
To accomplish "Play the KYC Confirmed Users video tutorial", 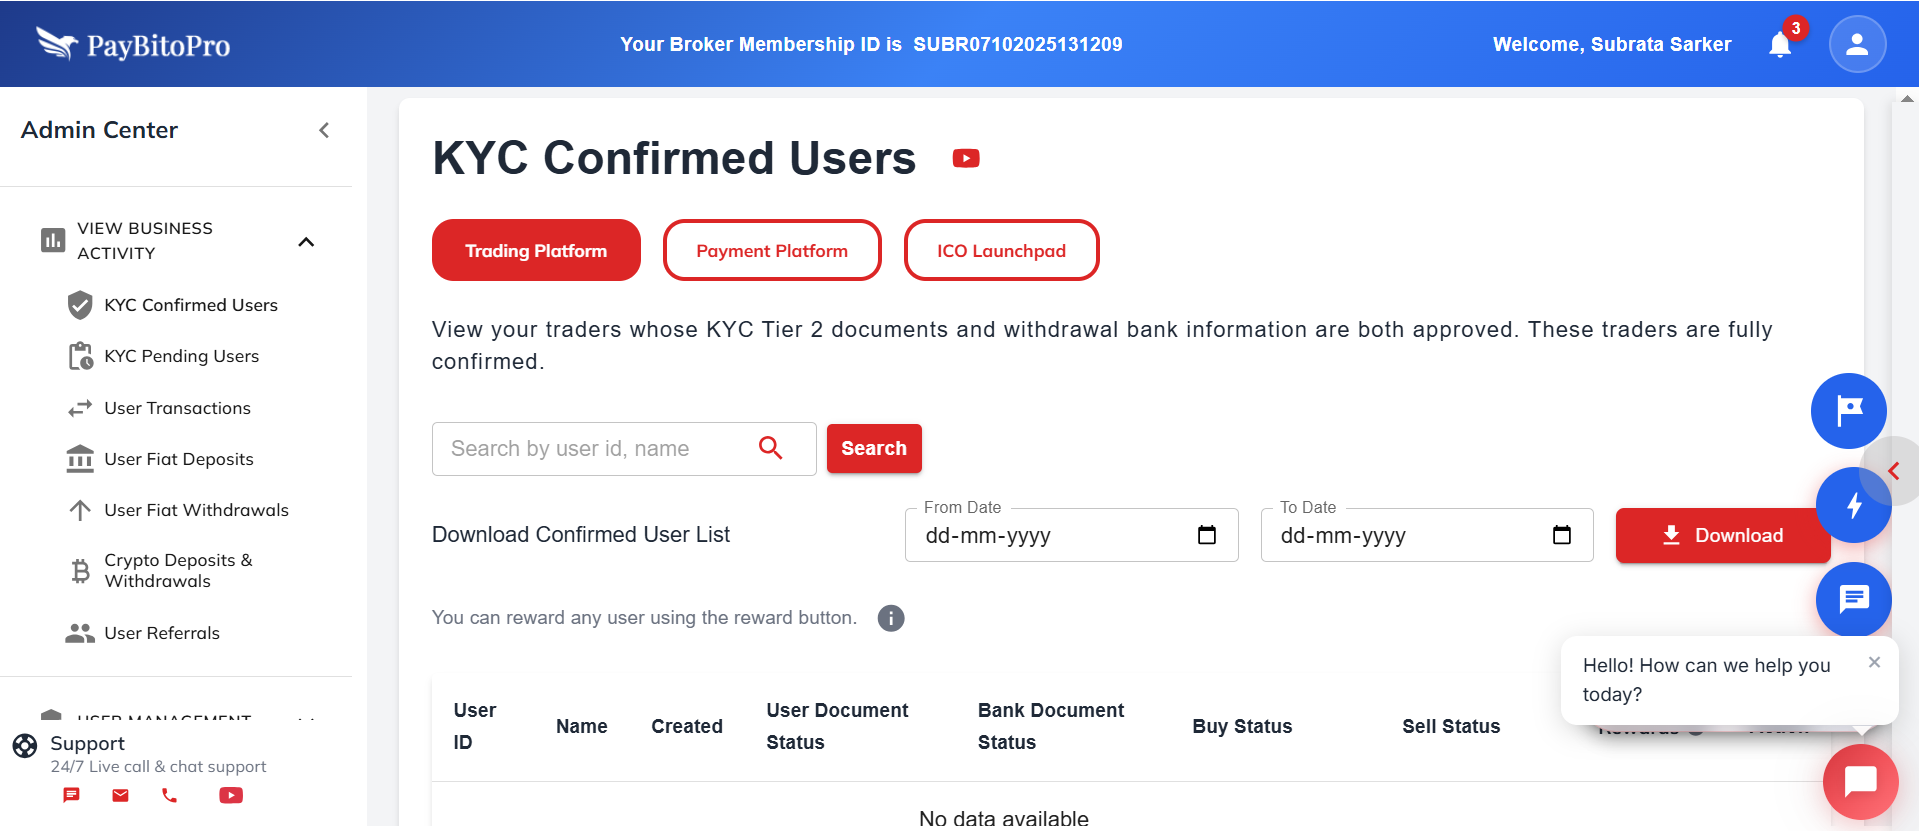I will [x=966, y=158].
